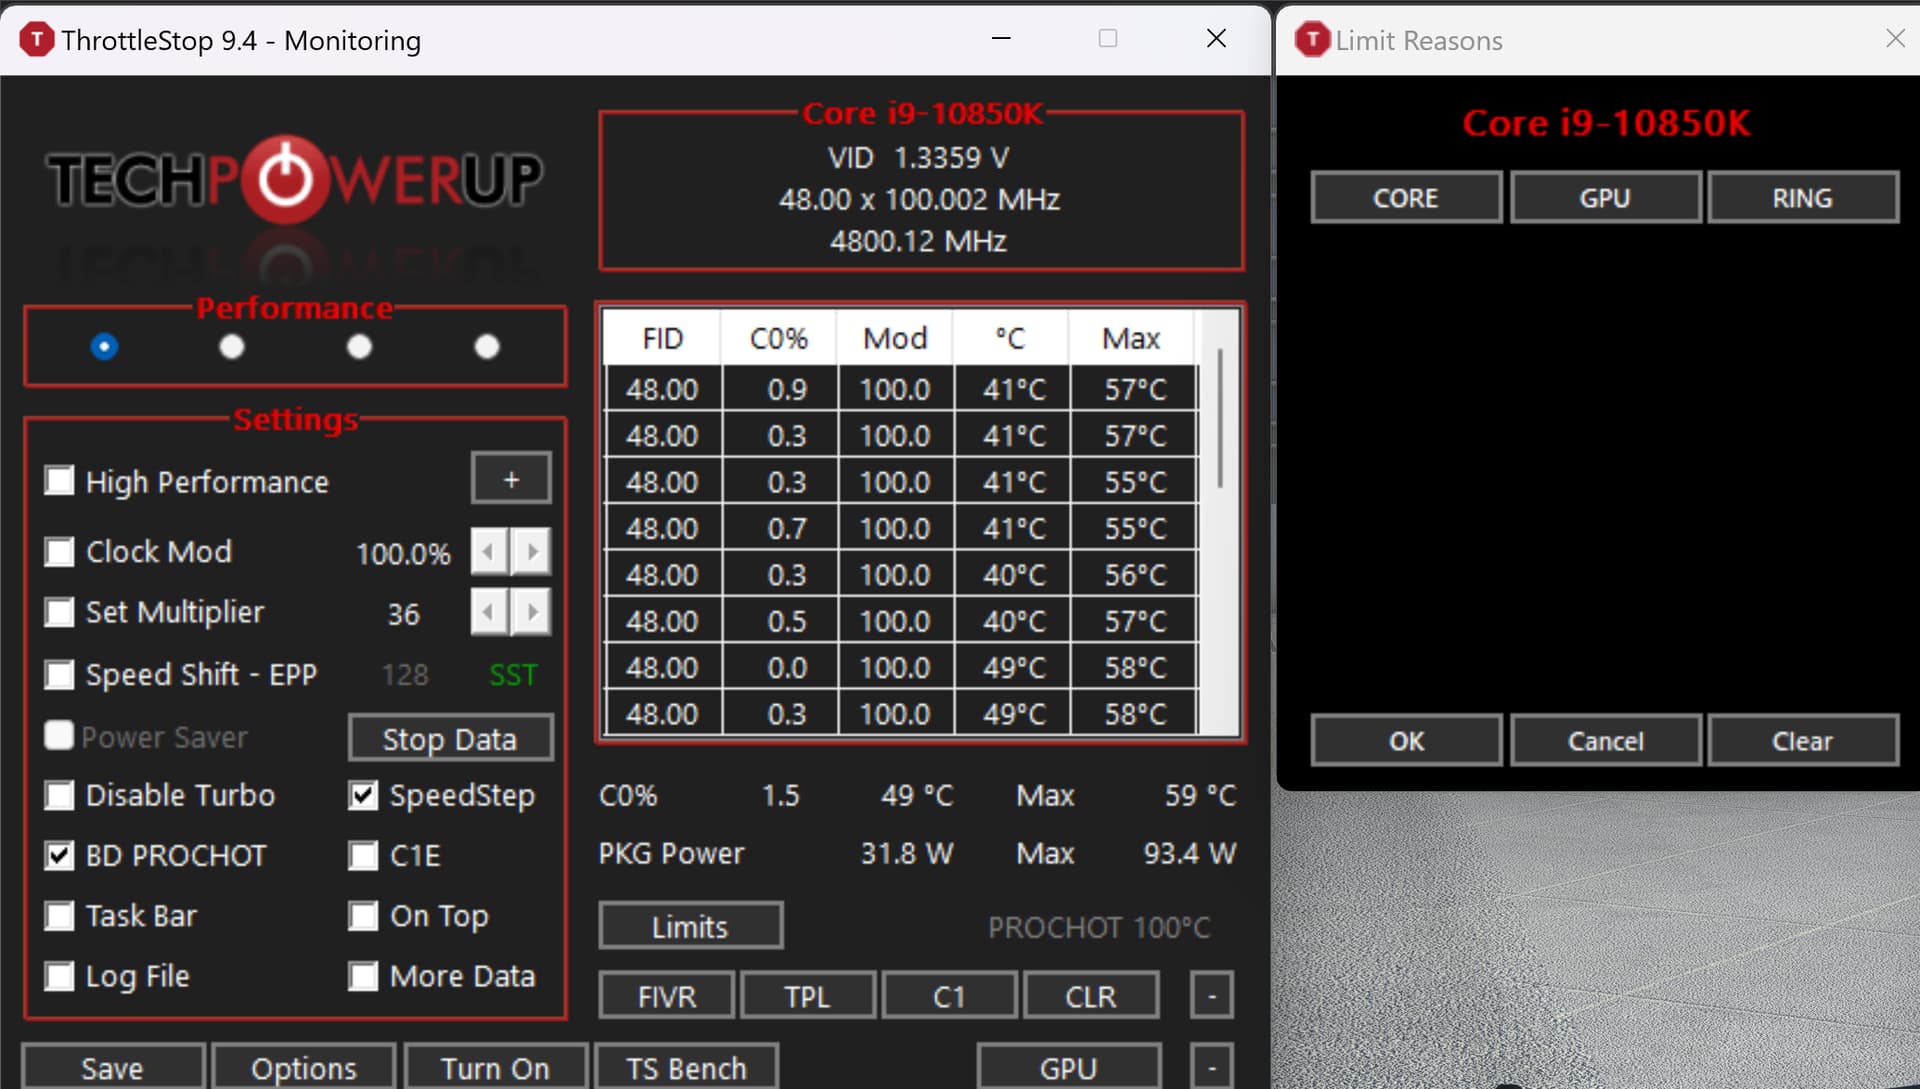
Task: Click the °C column header
Action: (x=1011, y=338)
